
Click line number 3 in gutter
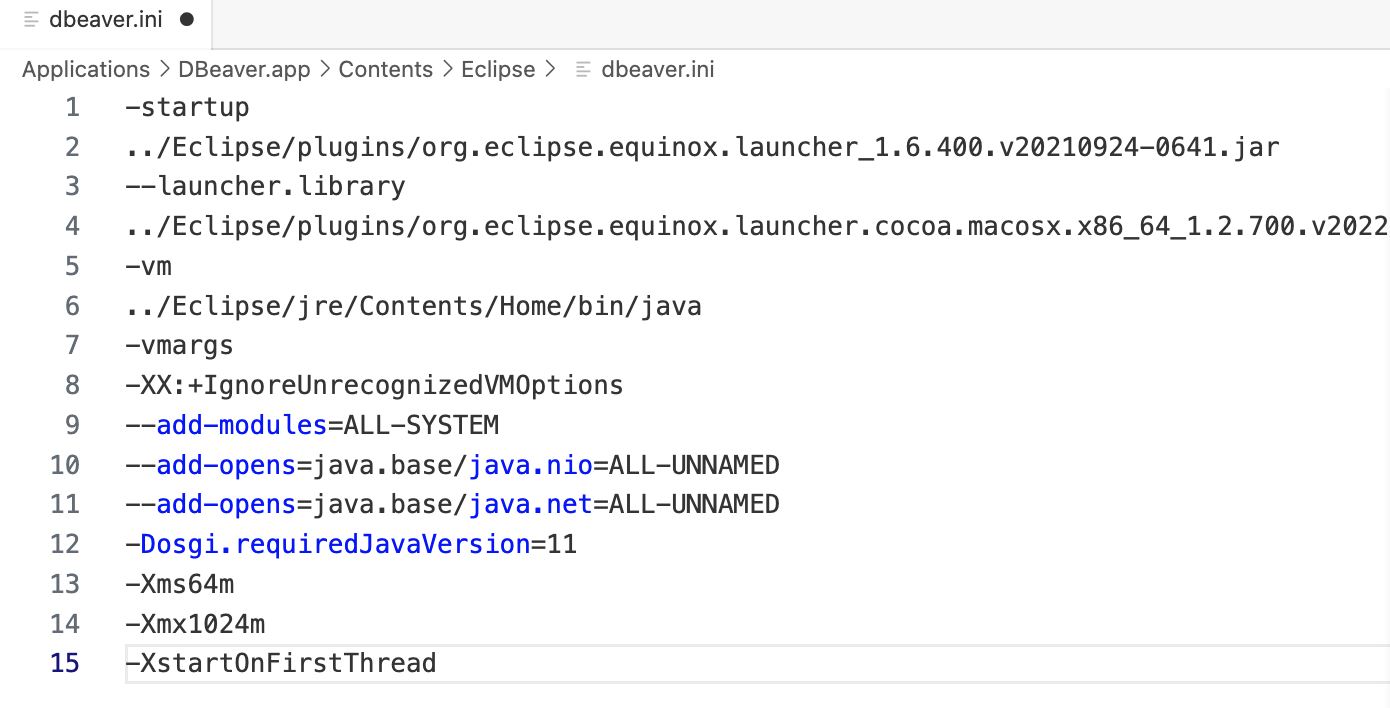coord(72,186)
